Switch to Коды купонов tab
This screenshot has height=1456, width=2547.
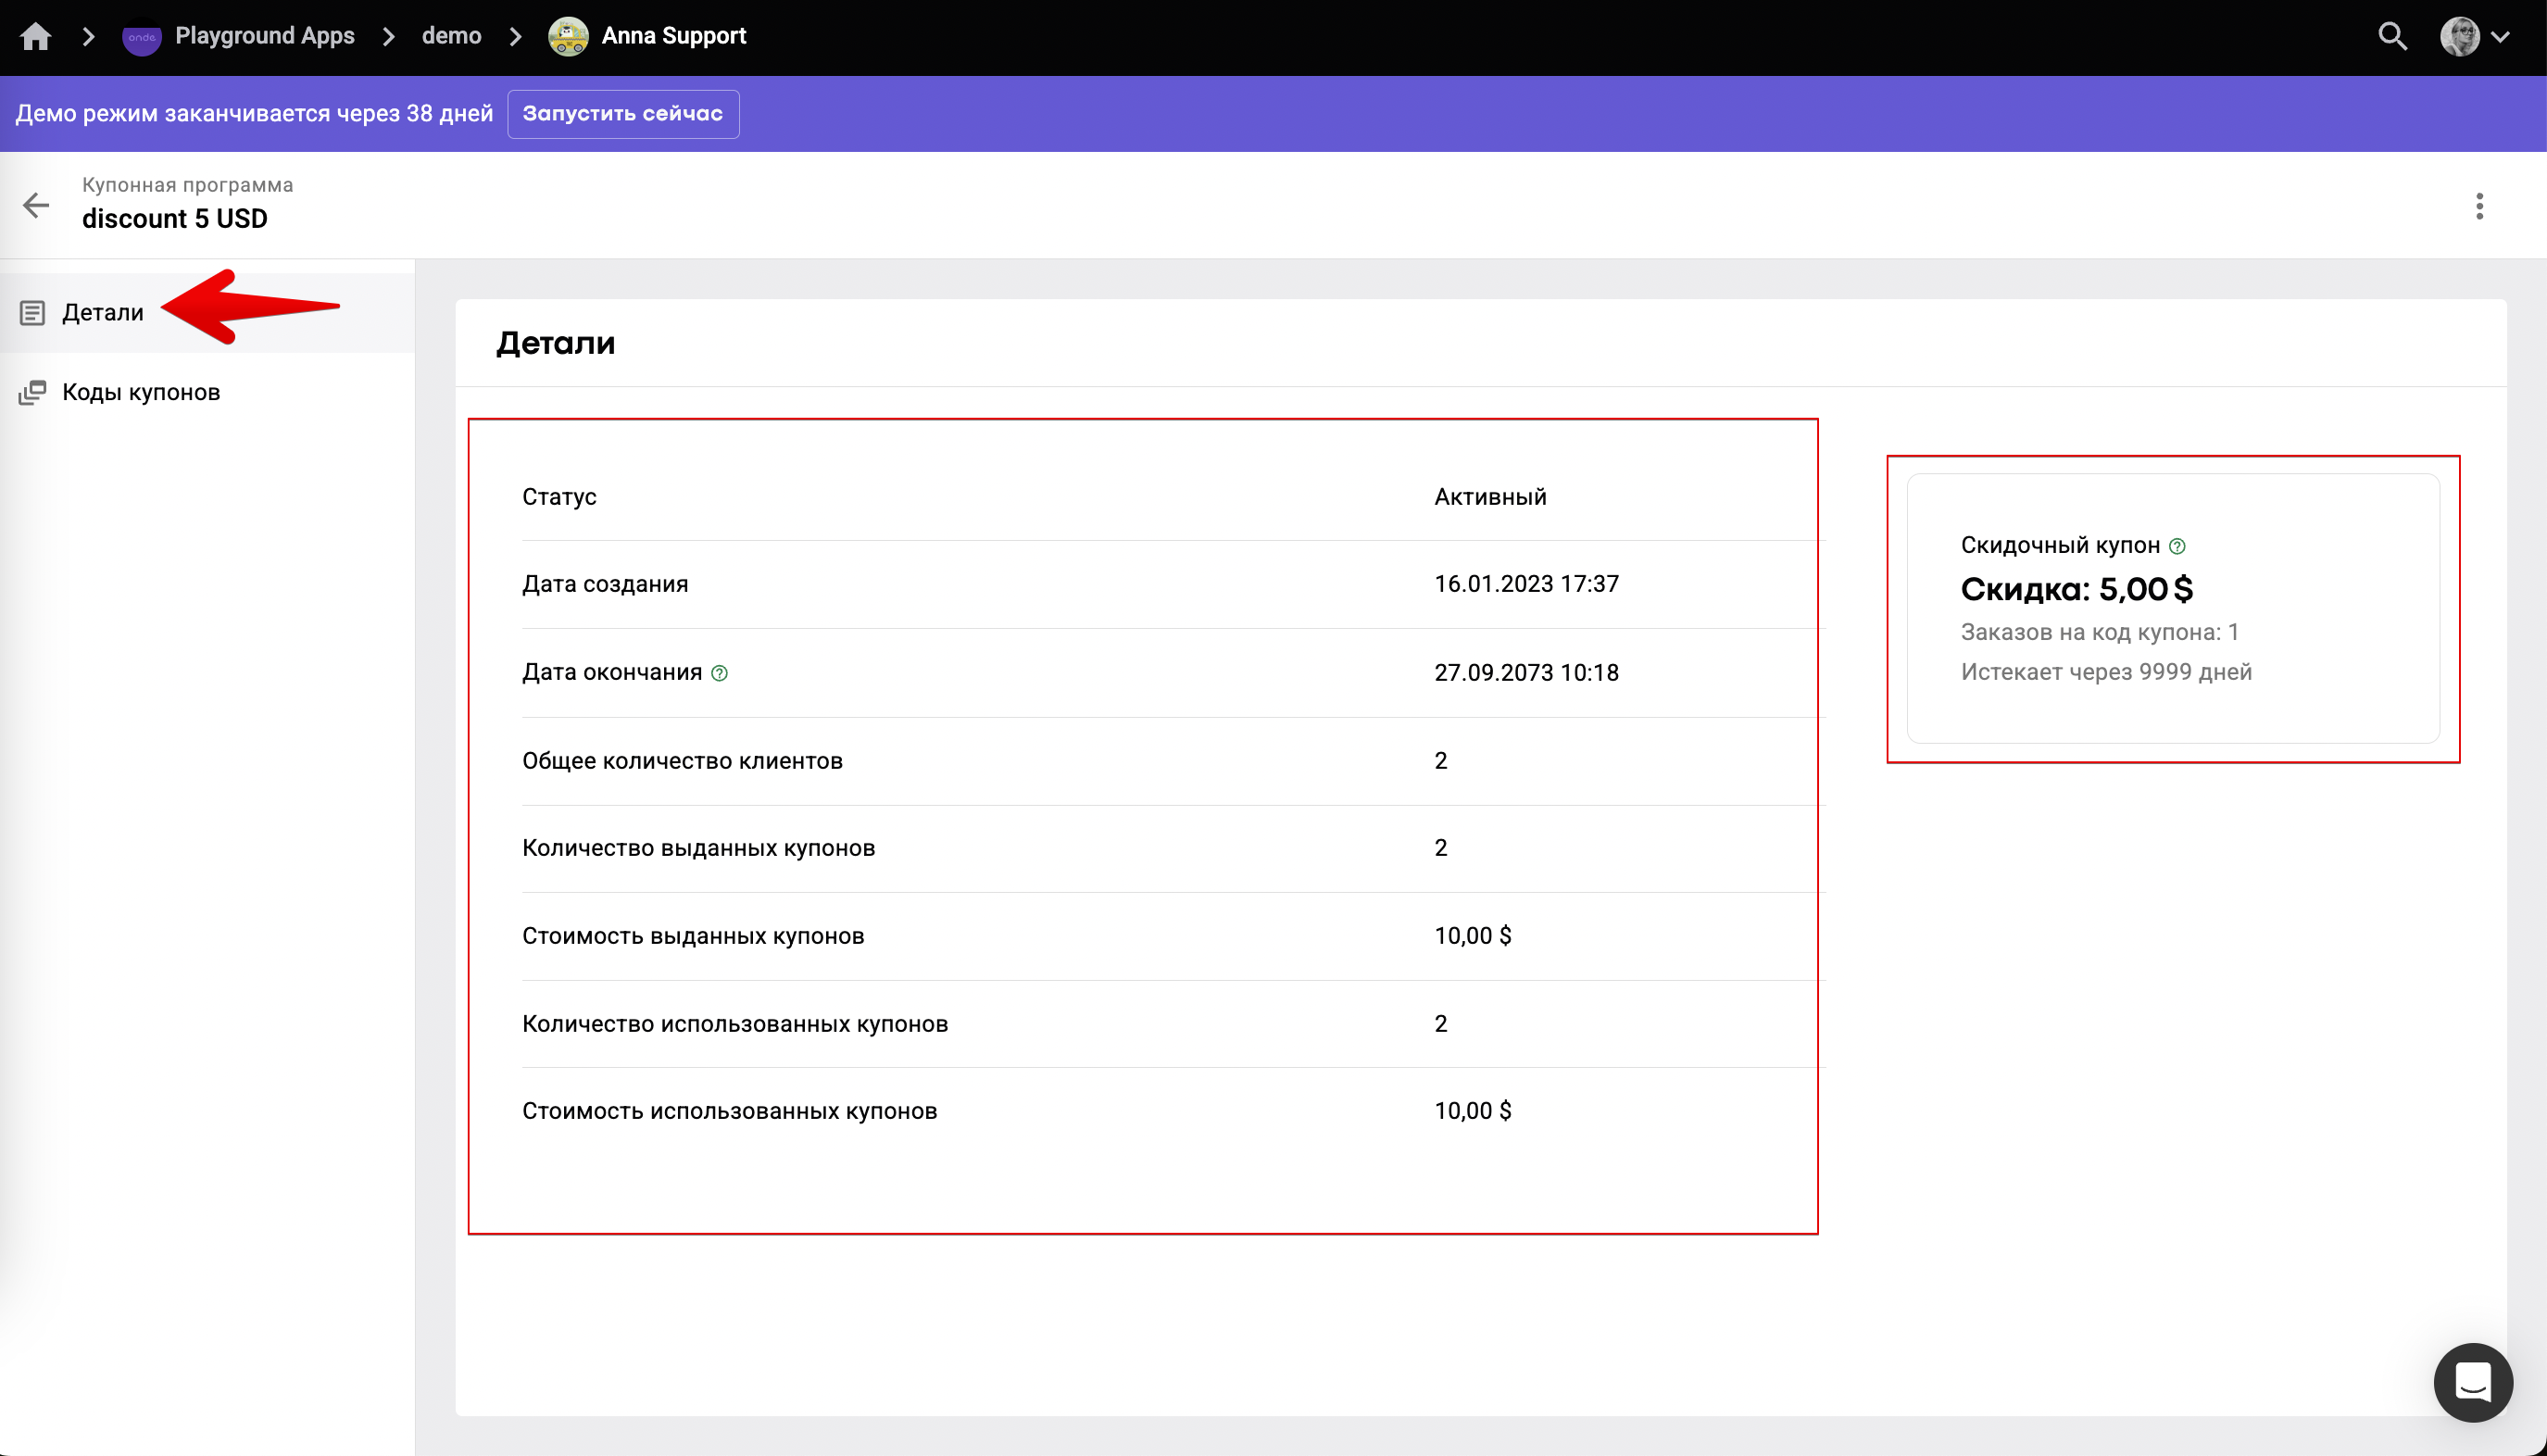141,392
